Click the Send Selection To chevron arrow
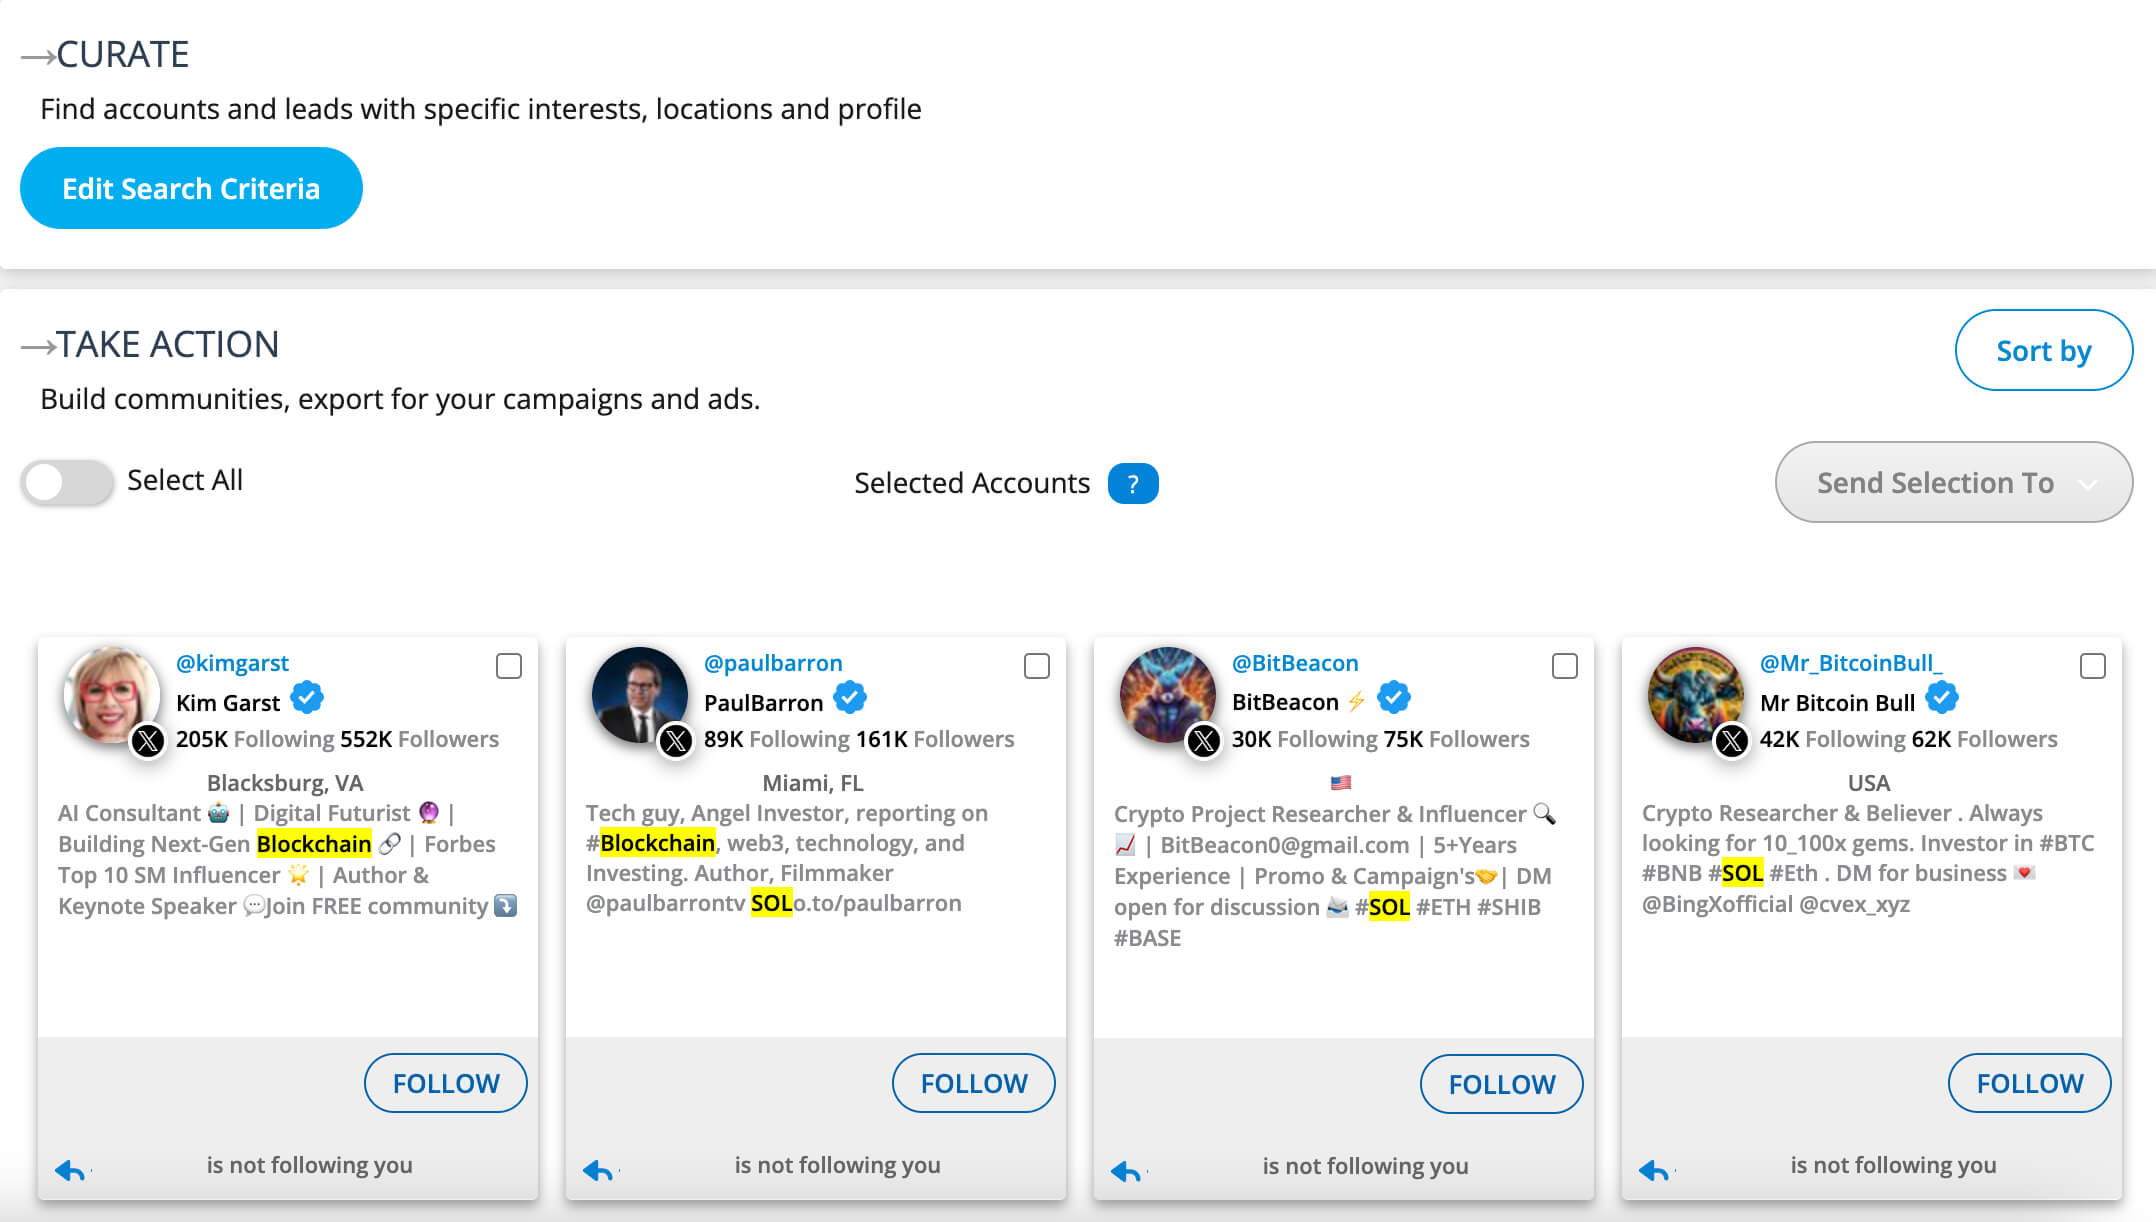 [x=2087, y=485]
